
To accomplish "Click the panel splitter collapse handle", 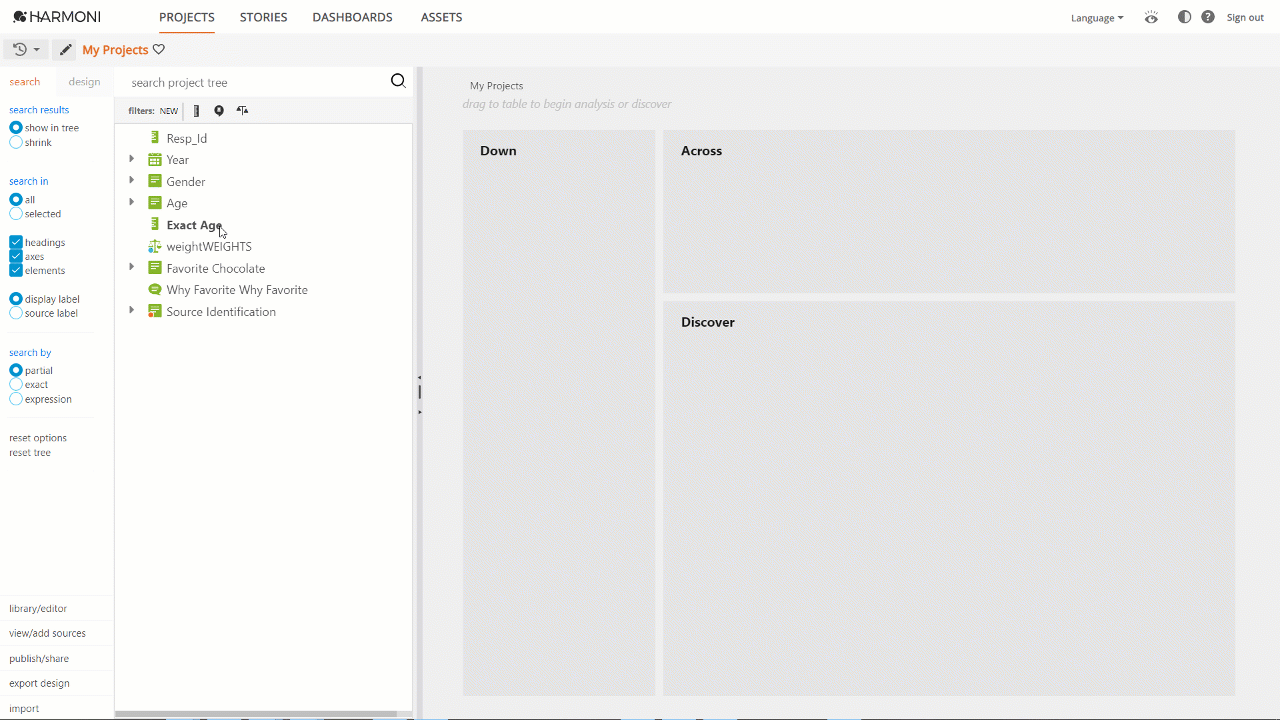I will [x=419, y=393].
